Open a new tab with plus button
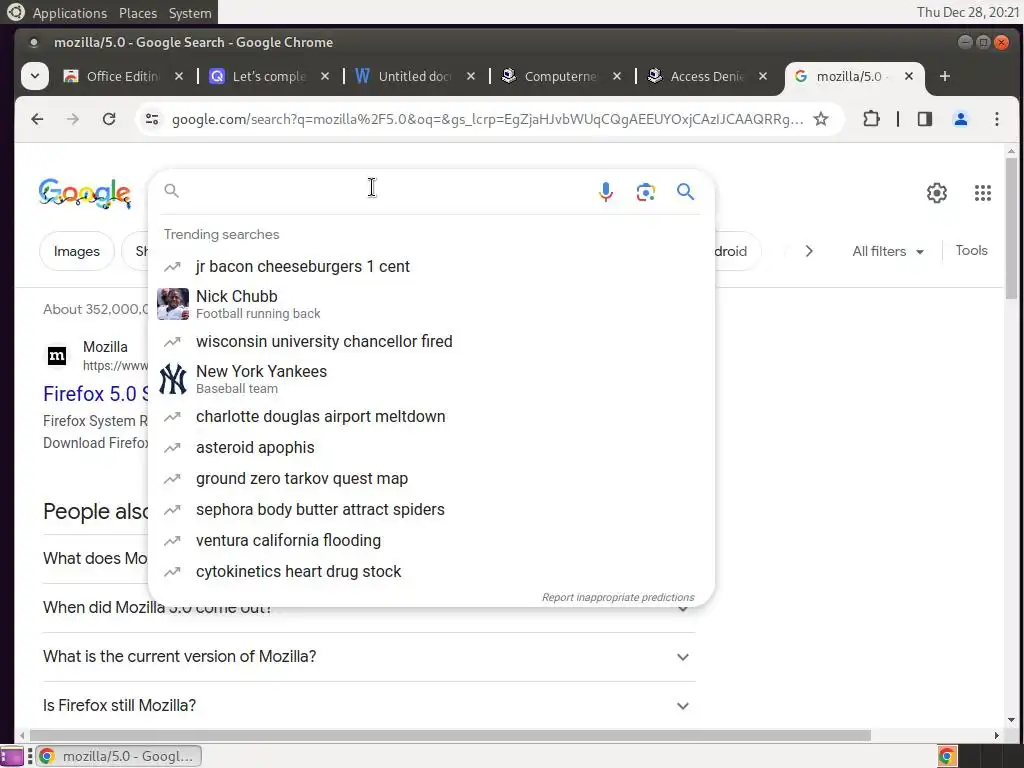The width and height of the screenshot is (1024, 768). tap(944, 76)
